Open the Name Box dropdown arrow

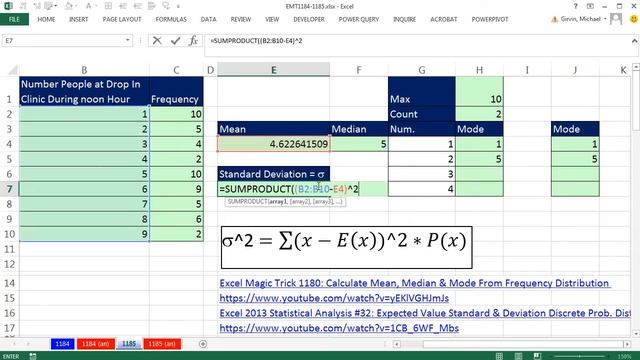(128, 40)
